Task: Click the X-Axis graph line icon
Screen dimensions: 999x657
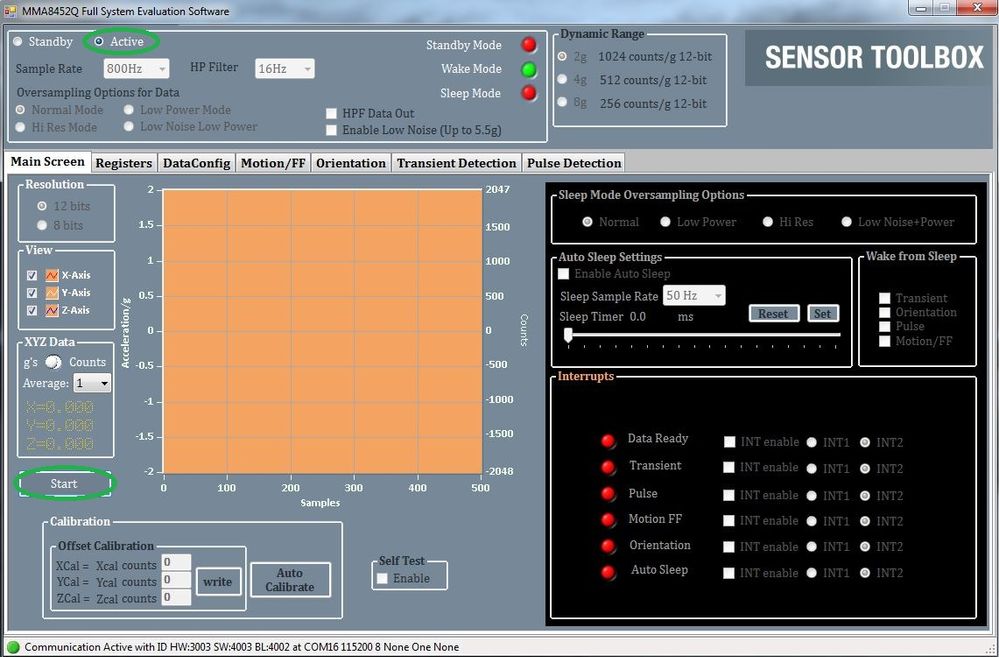Action: (x=52, y=275)
